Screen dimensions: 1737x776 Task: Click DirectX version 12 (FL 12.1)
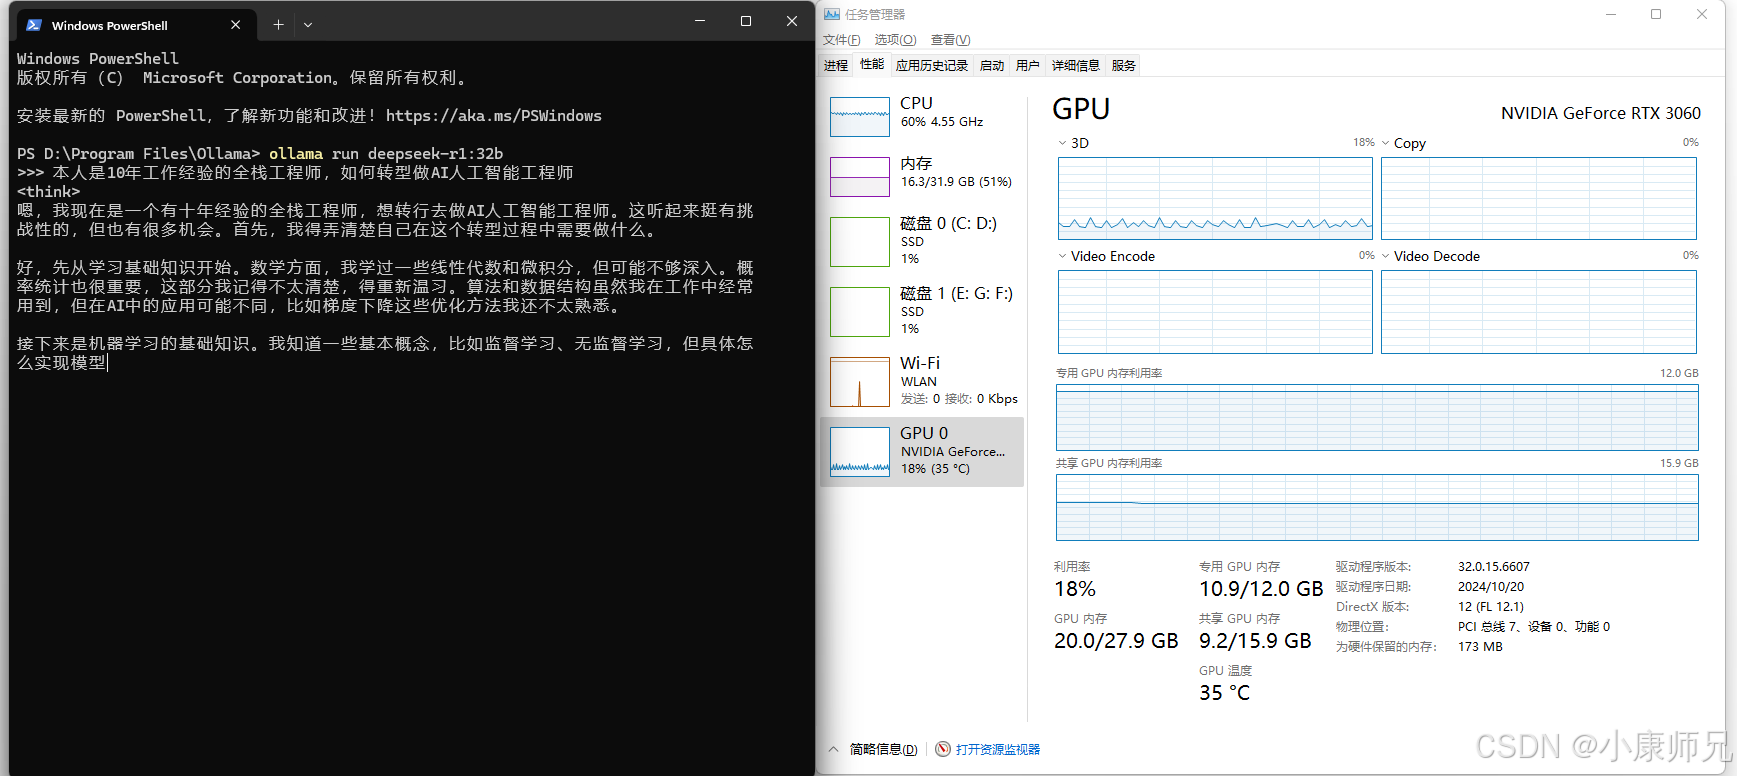(x=1491, y=607)
